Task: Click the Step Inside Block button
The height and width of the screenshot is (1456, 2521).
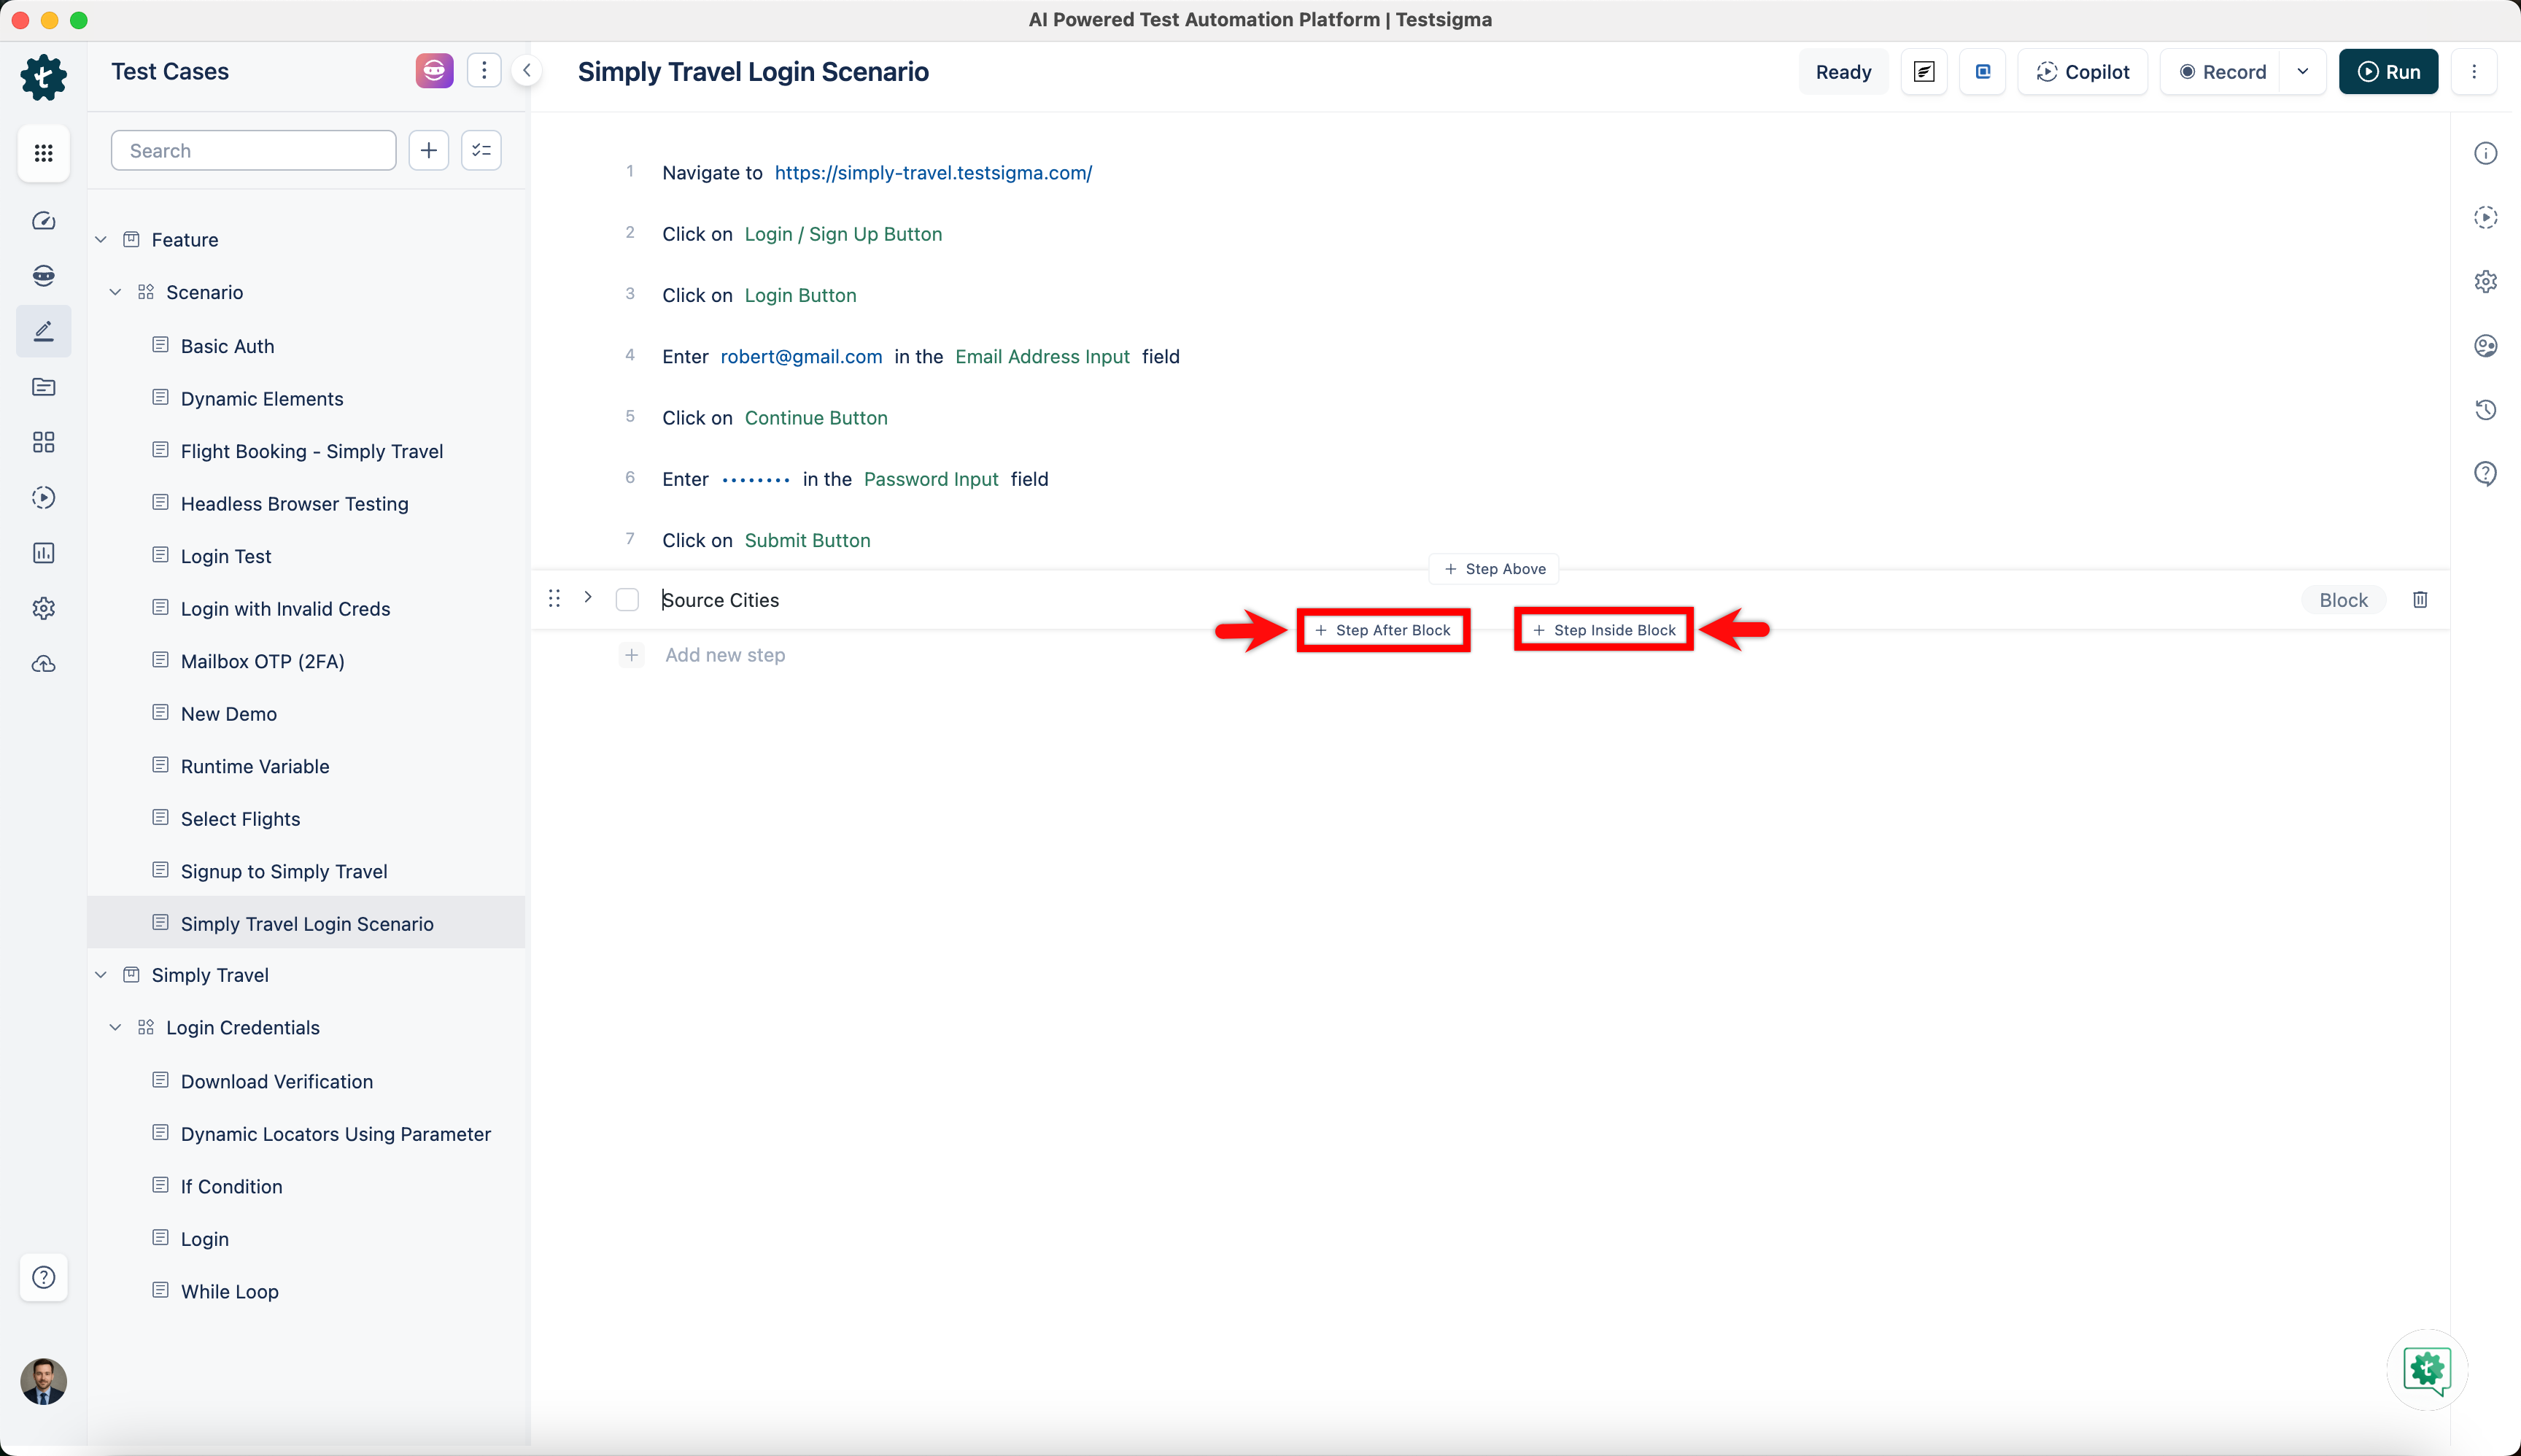Action: coord(1604,630)
